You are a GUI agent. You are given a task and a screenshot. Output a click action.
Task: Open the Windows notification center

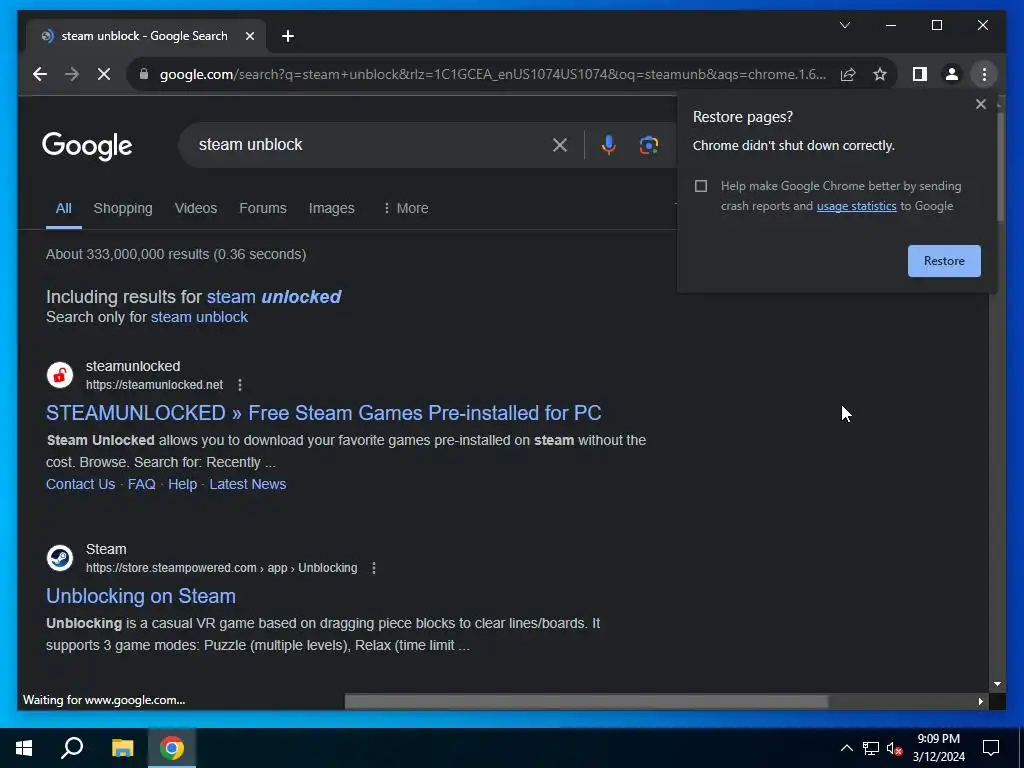pyautogui.click(x=991, y=748)
